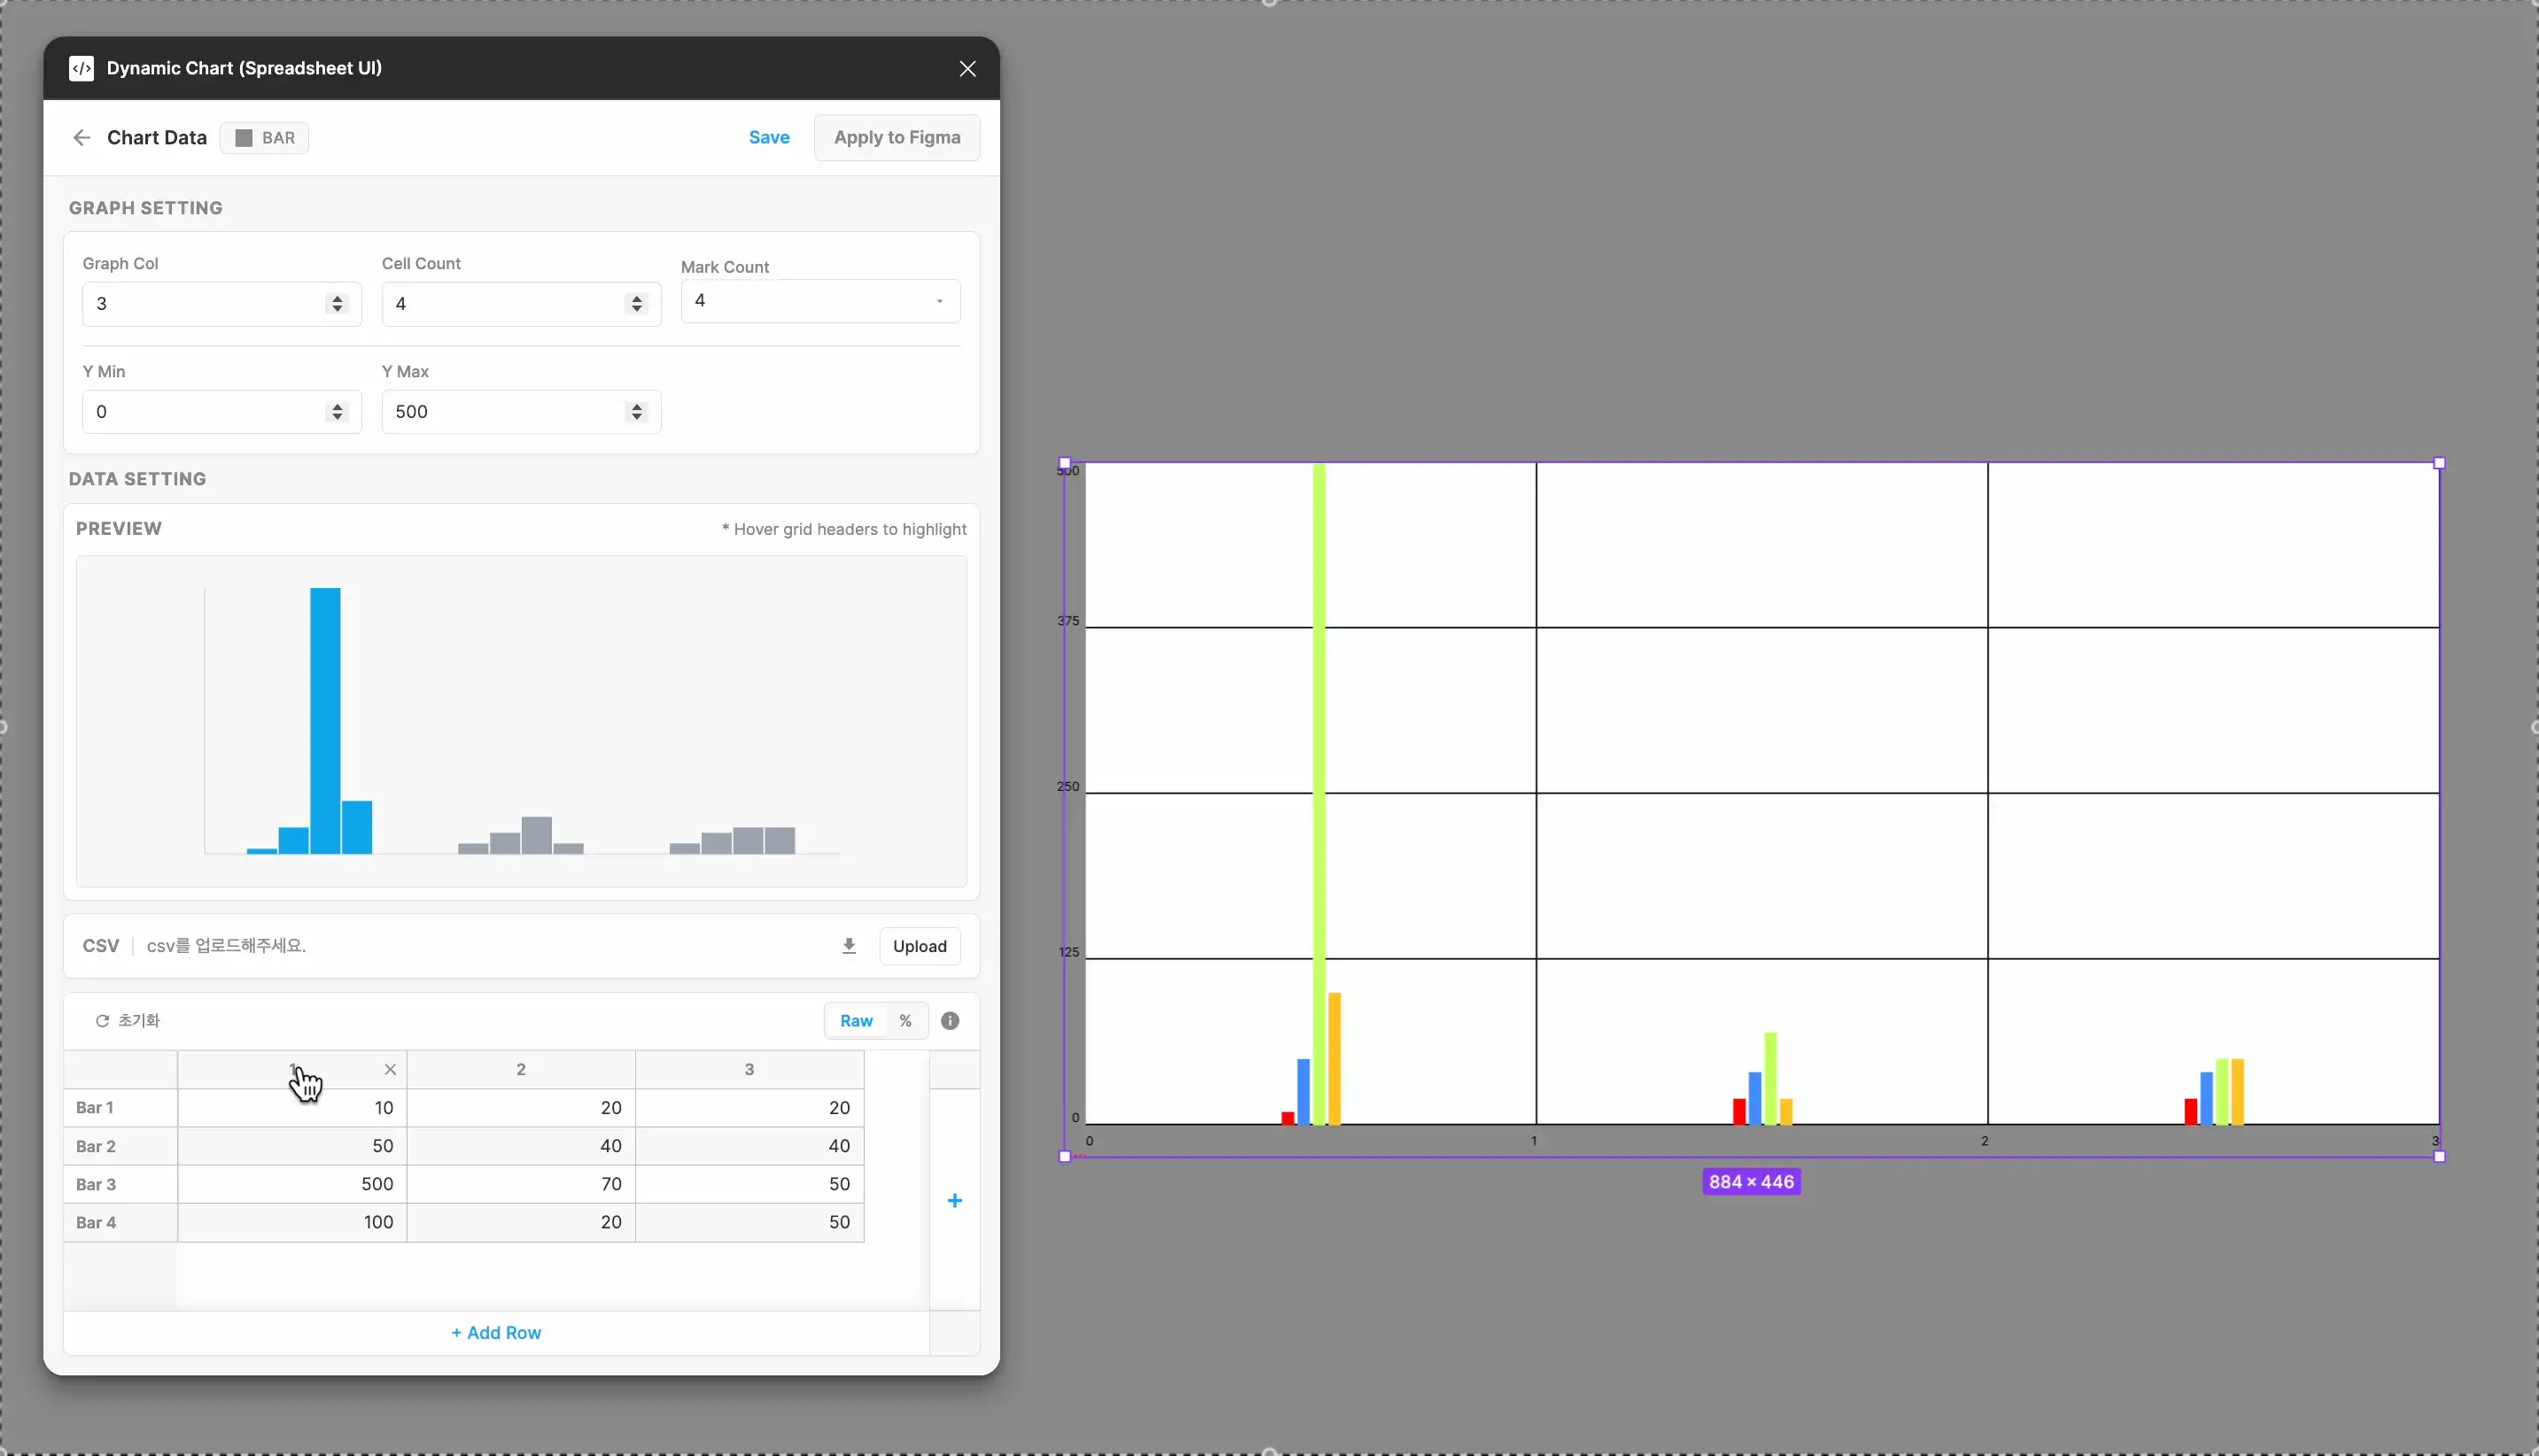Open the Mark Count dropdown
The image size is (2539, 1456).
point(820,301)
